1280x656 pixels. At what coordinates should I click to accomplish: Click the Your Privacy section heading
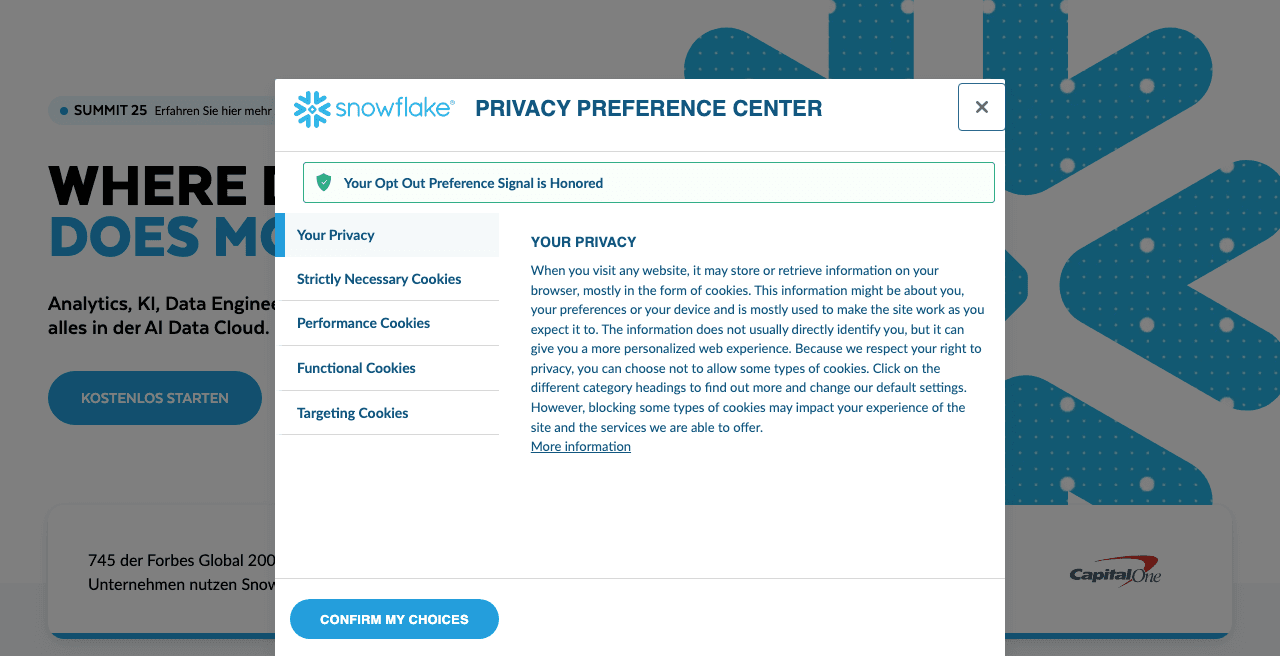[583, 242]
